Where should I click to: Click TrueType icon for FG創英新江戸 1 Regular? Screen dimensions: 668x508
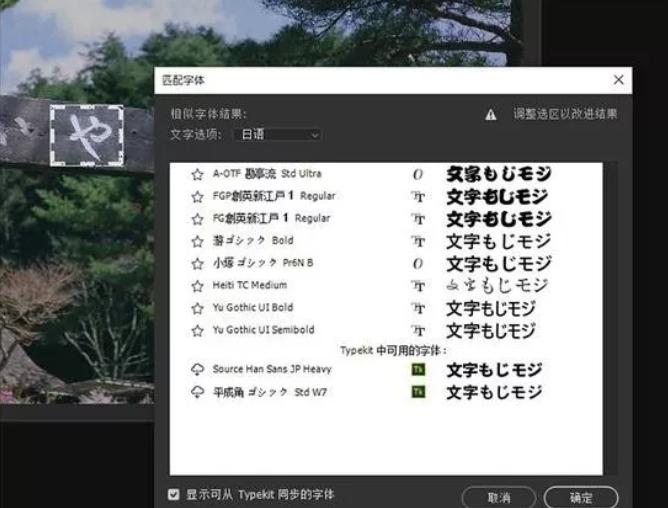coord(418,219)
